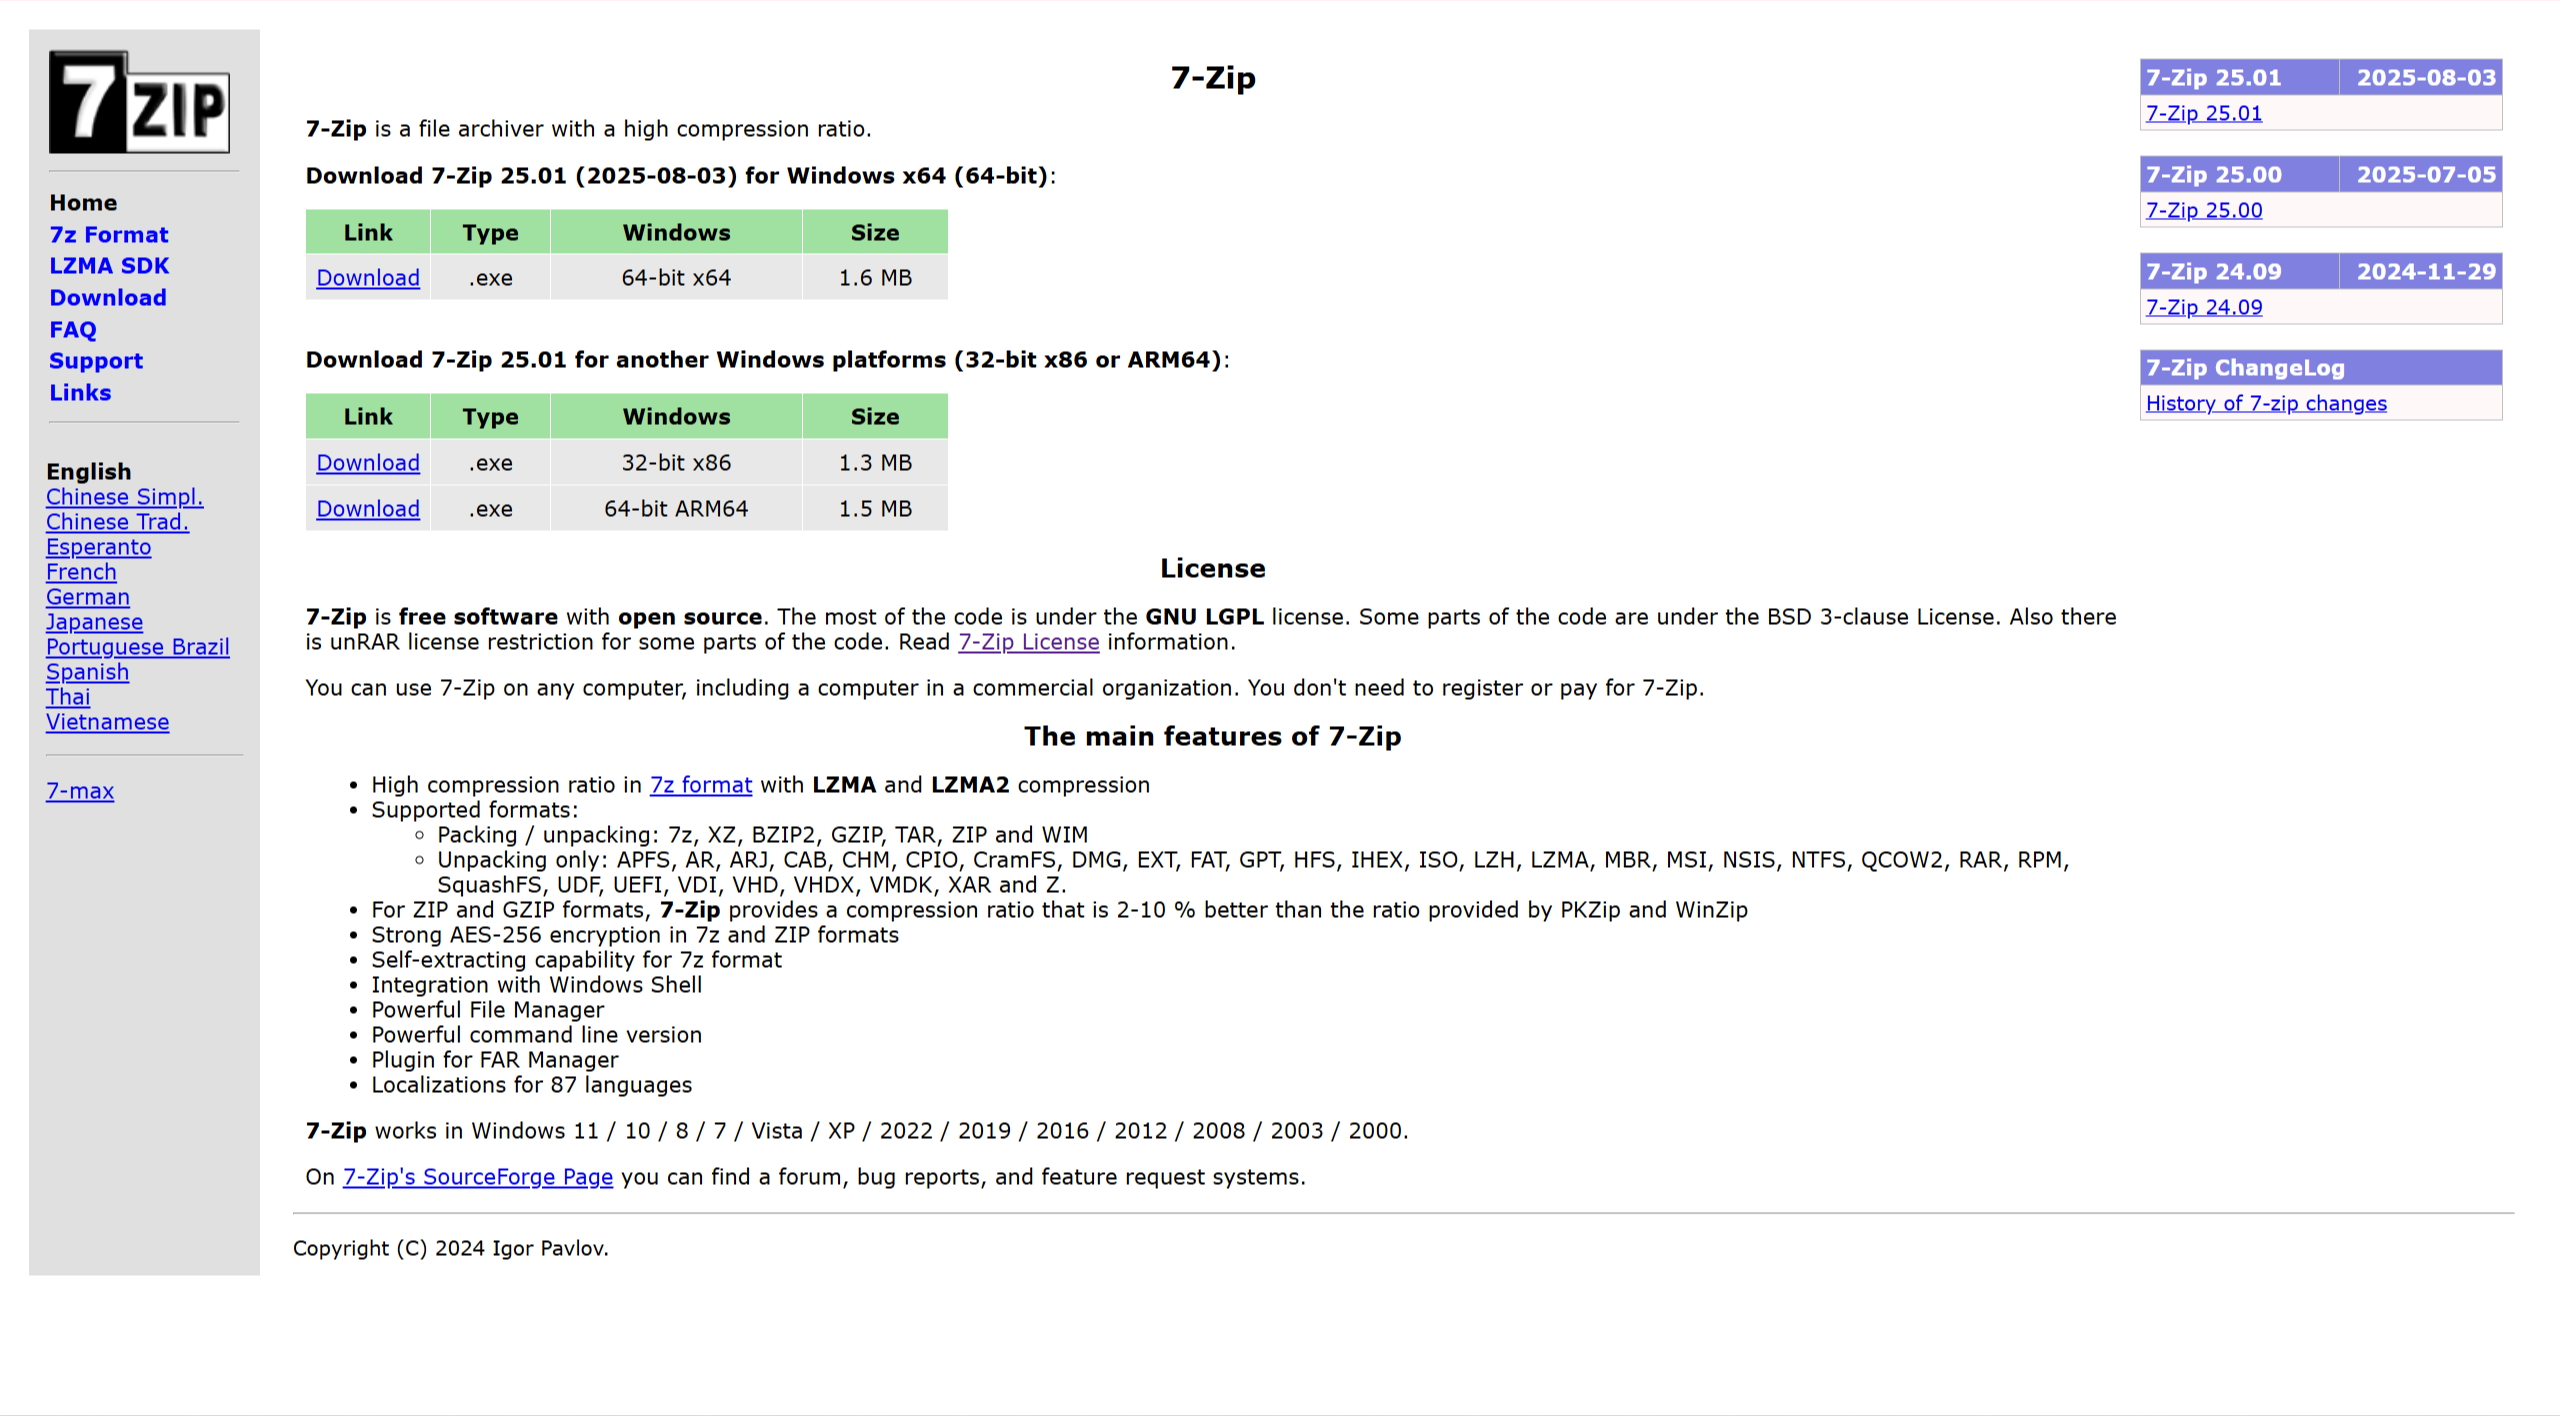Go to LZMA SDK page
Viewport: 2560px width, 1416px height.
pyautogui.click(x=109, y=266)
